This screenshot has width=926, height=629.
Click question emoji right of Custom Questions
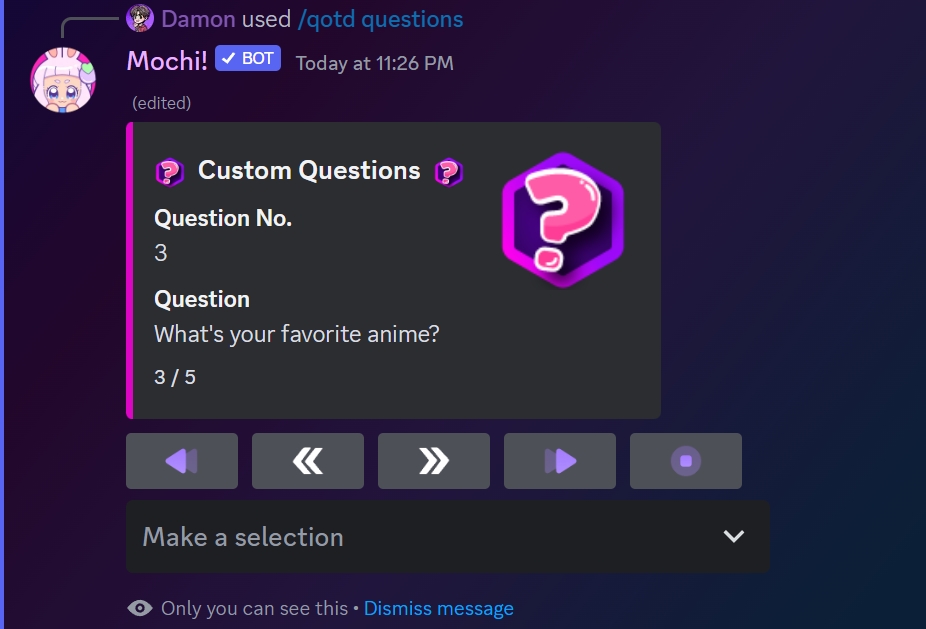[x=448, y=172]
